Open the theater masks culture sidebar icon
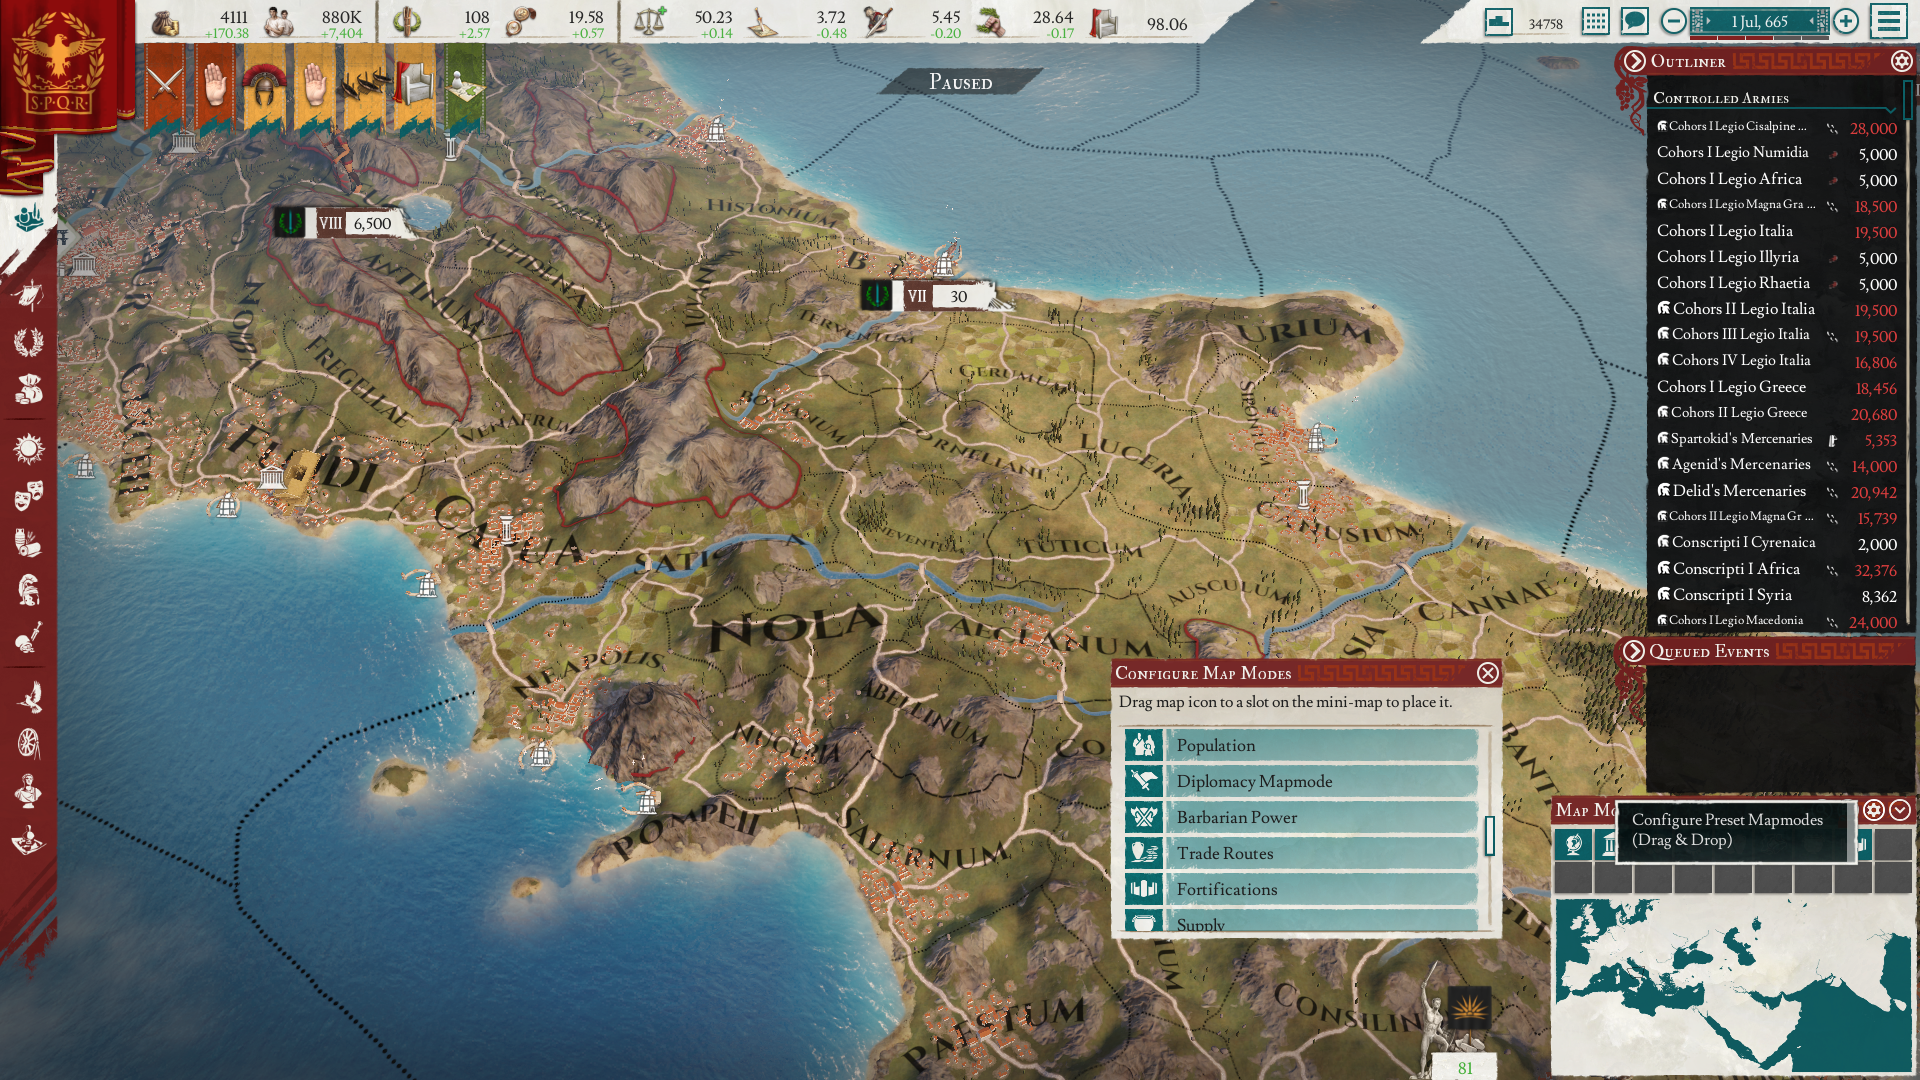This screenshot has width=1920, height=1080. point(29,495)
